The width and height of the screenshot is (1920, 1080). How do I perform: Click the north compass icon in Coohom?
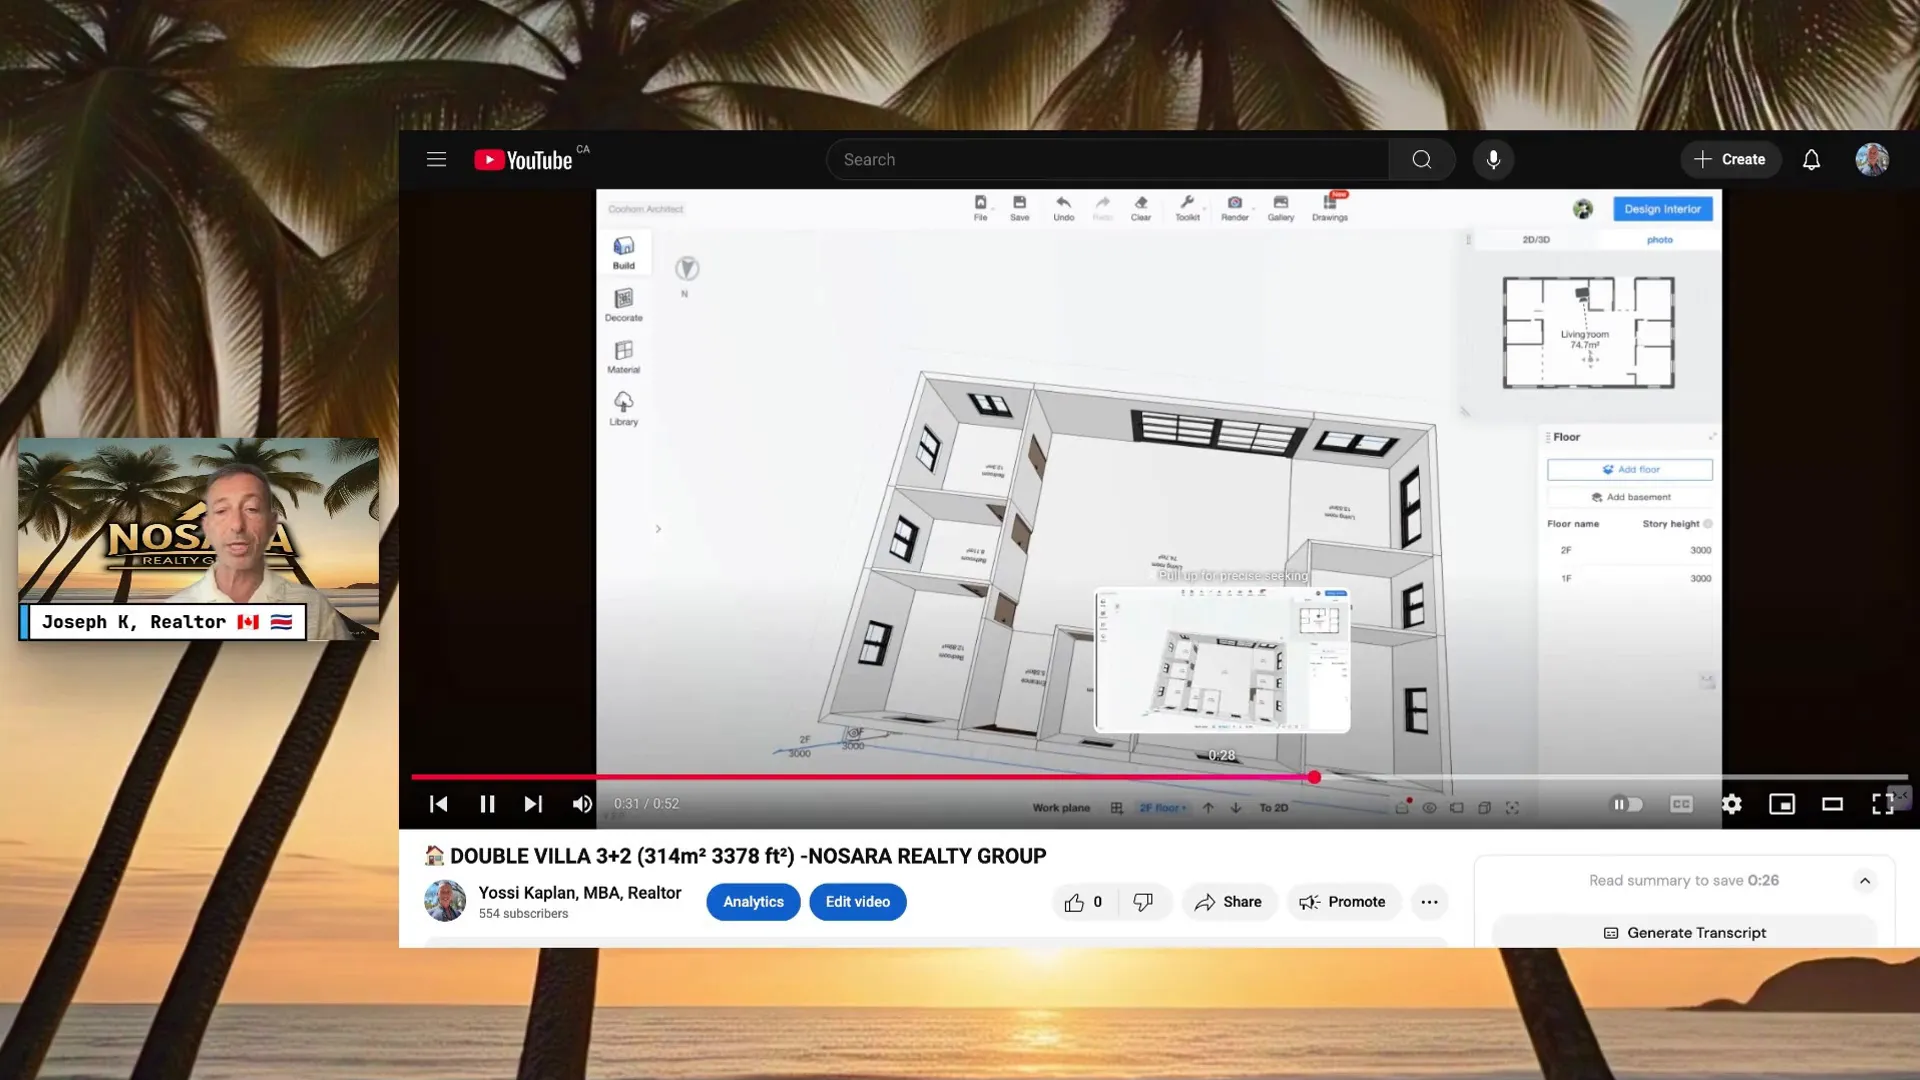[x=687, y=268]
